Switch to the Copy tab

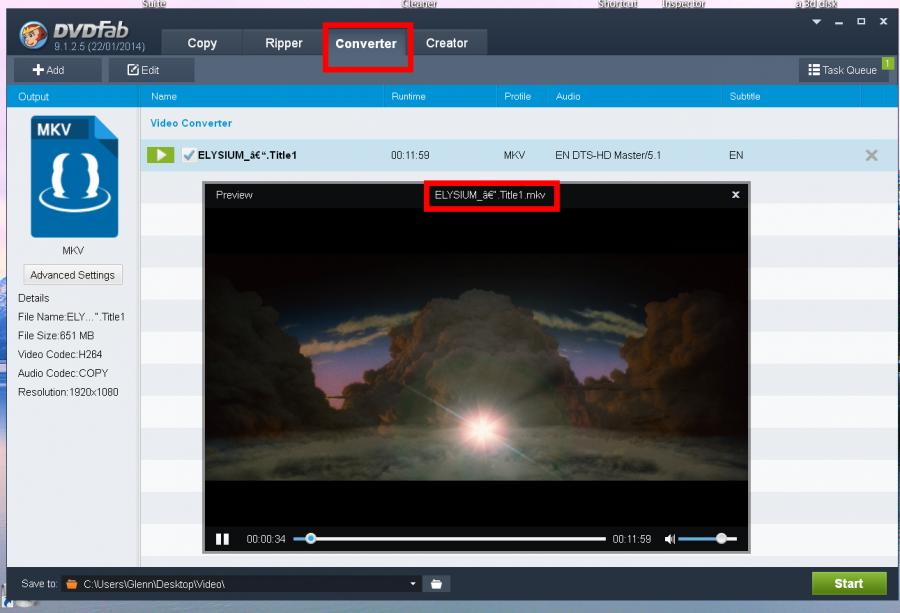(x=202, y=43)
